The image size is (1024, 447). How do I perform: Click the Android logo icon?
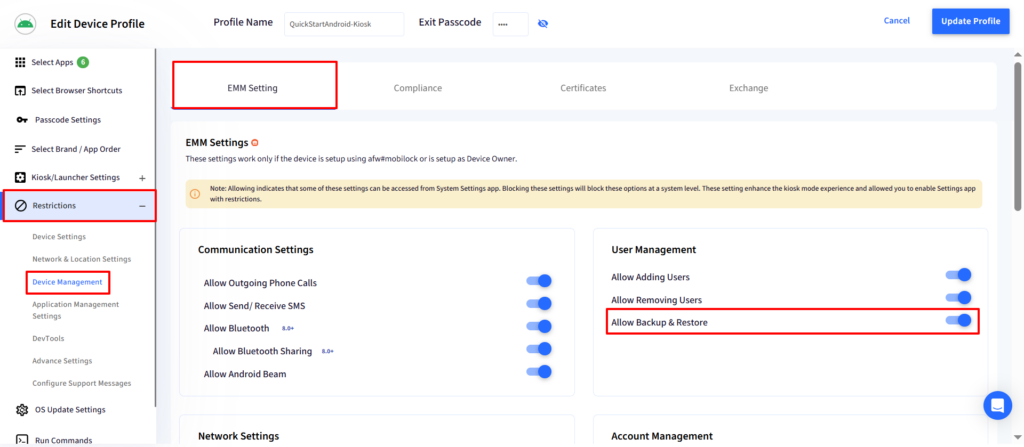(24, 24)
